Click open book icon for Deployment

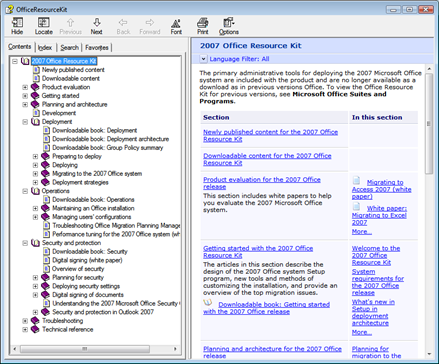[35, 122]
